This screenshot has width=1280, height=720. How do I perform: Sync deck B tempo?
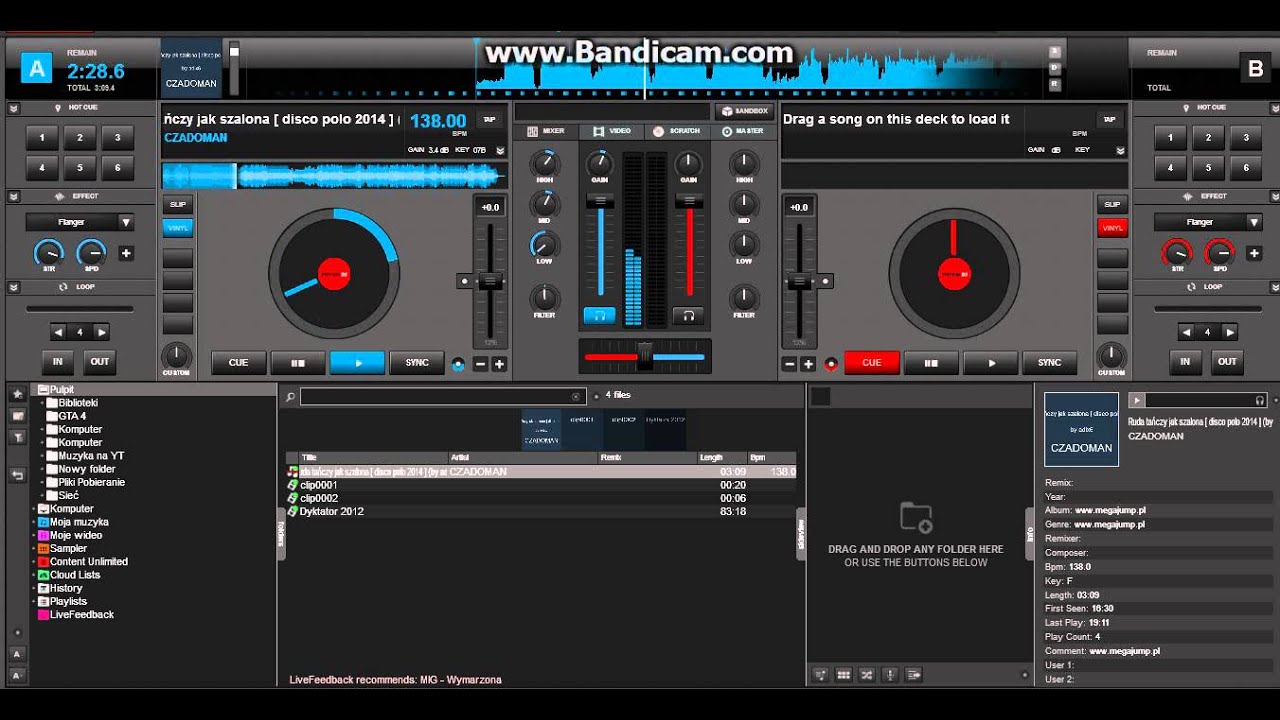[1050, 363]
